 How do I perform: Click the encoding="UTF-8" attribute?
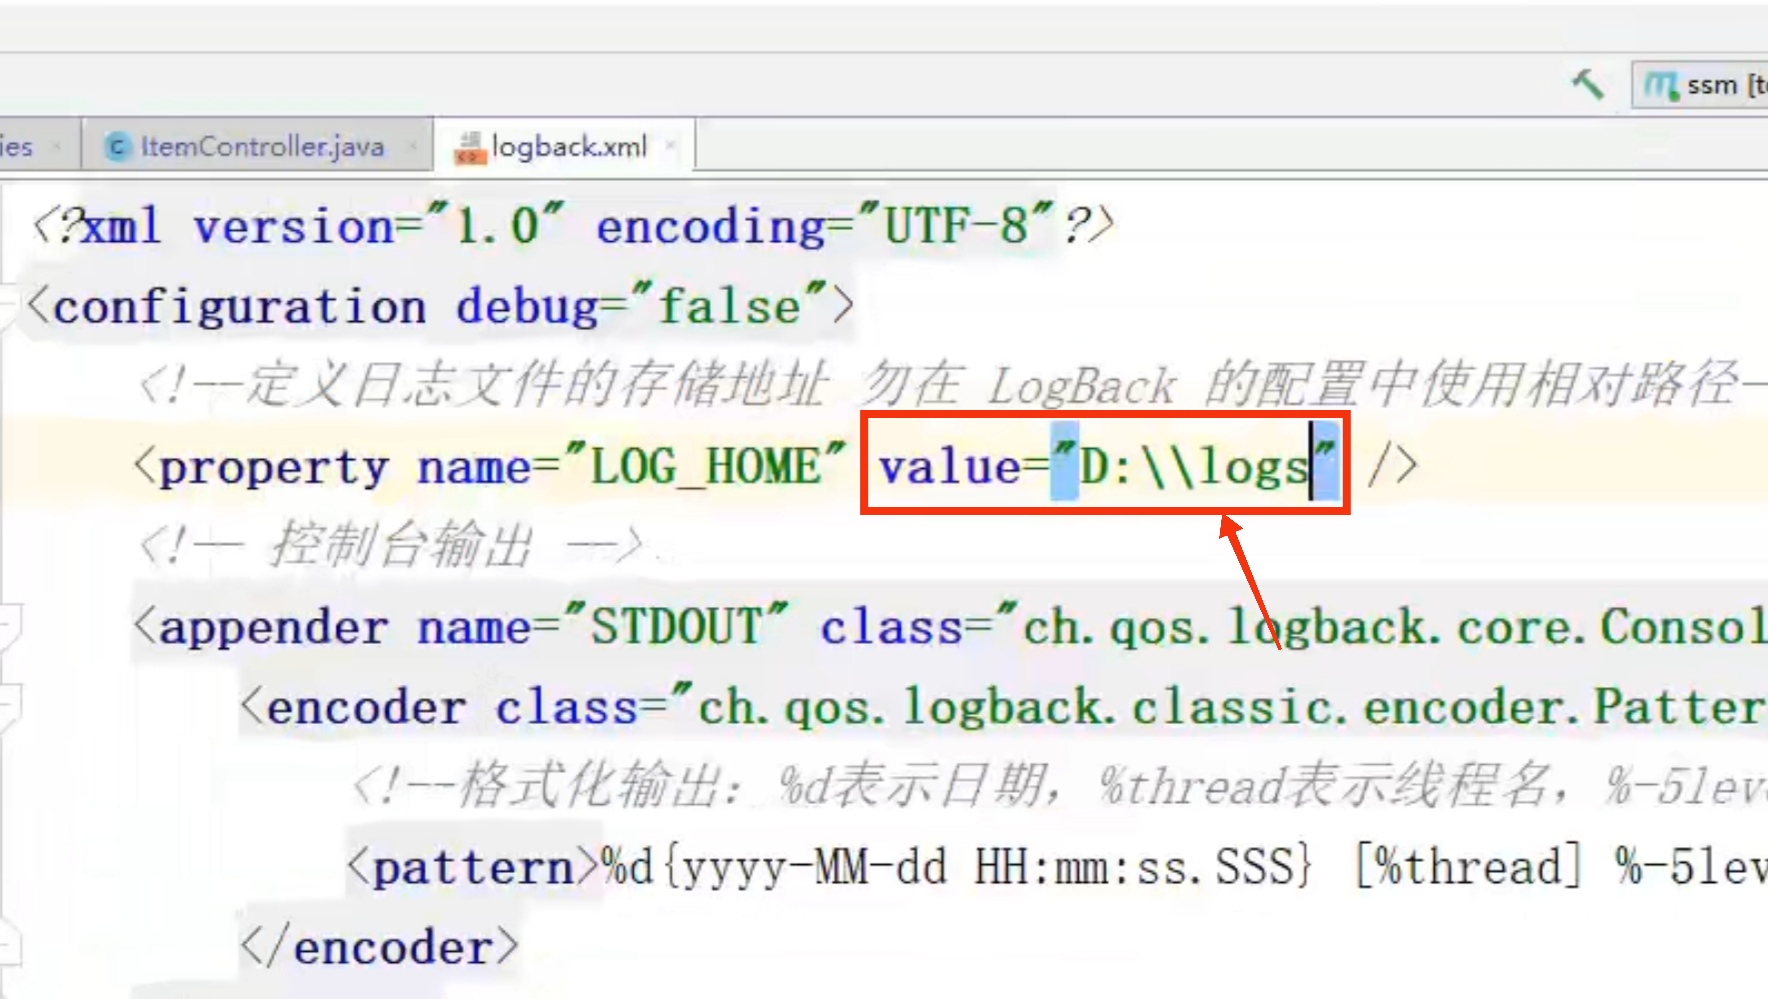[x=825, y=226]
